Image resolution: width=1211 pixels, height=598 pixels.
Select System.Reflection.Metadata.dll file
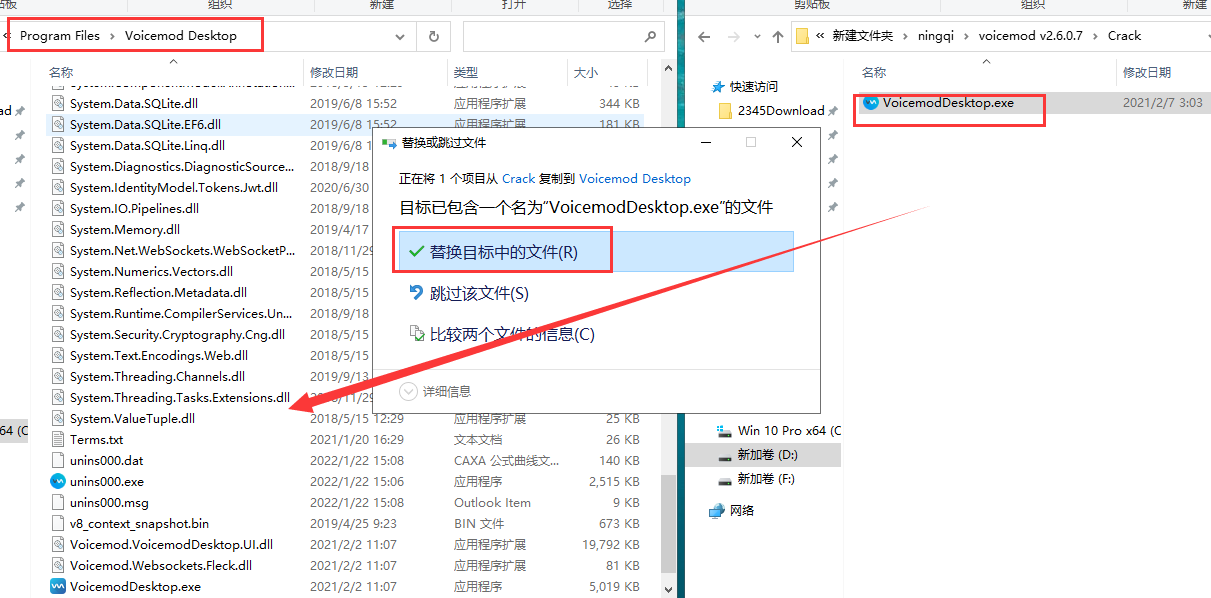[x=158, y=293]
